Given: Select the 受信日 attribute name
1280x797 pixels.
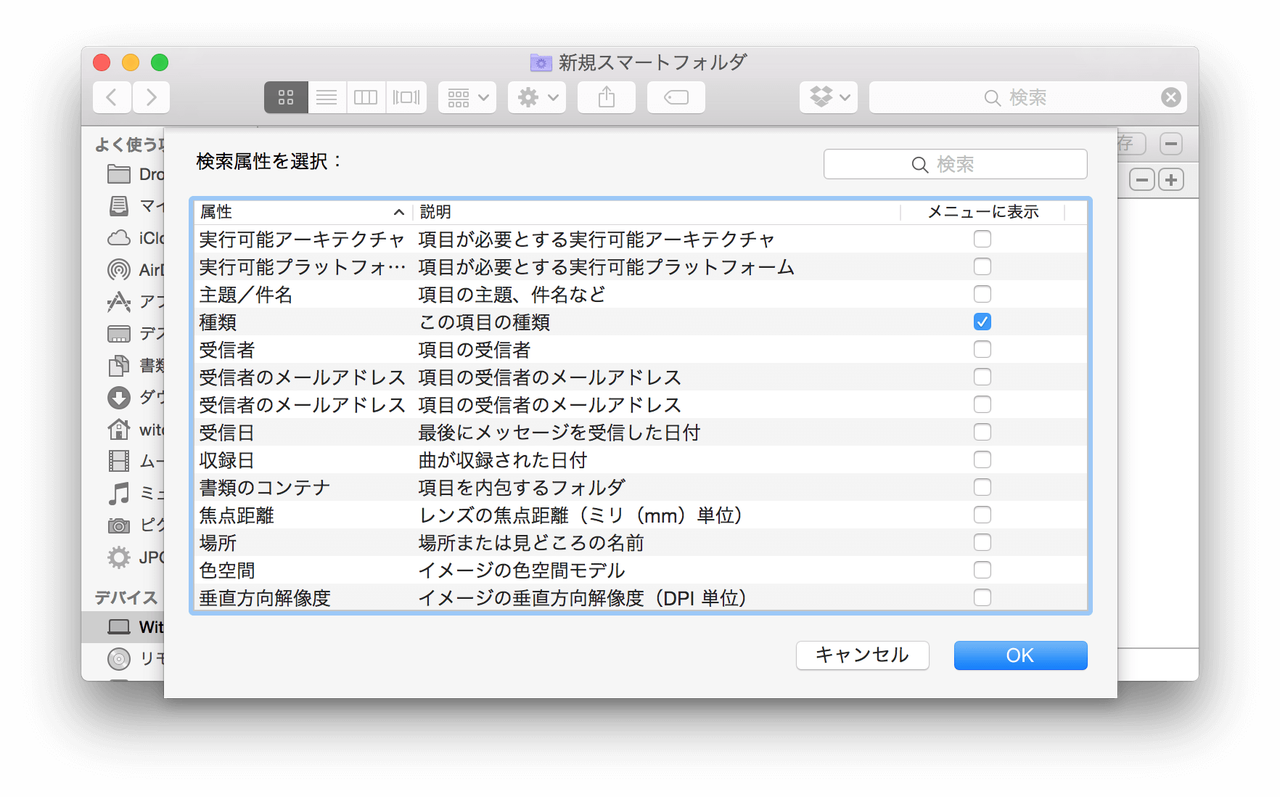Looking at the screenshot, I should tap(227, 433).
